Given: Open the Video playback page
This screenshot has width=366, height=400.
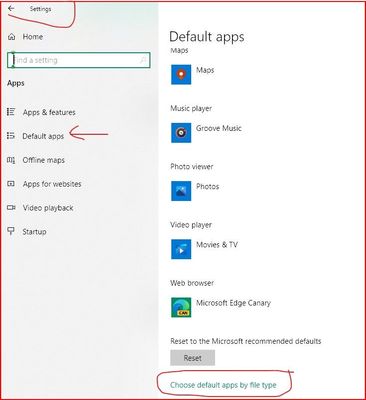Looking at the screenshot, I should coord(48,208).
